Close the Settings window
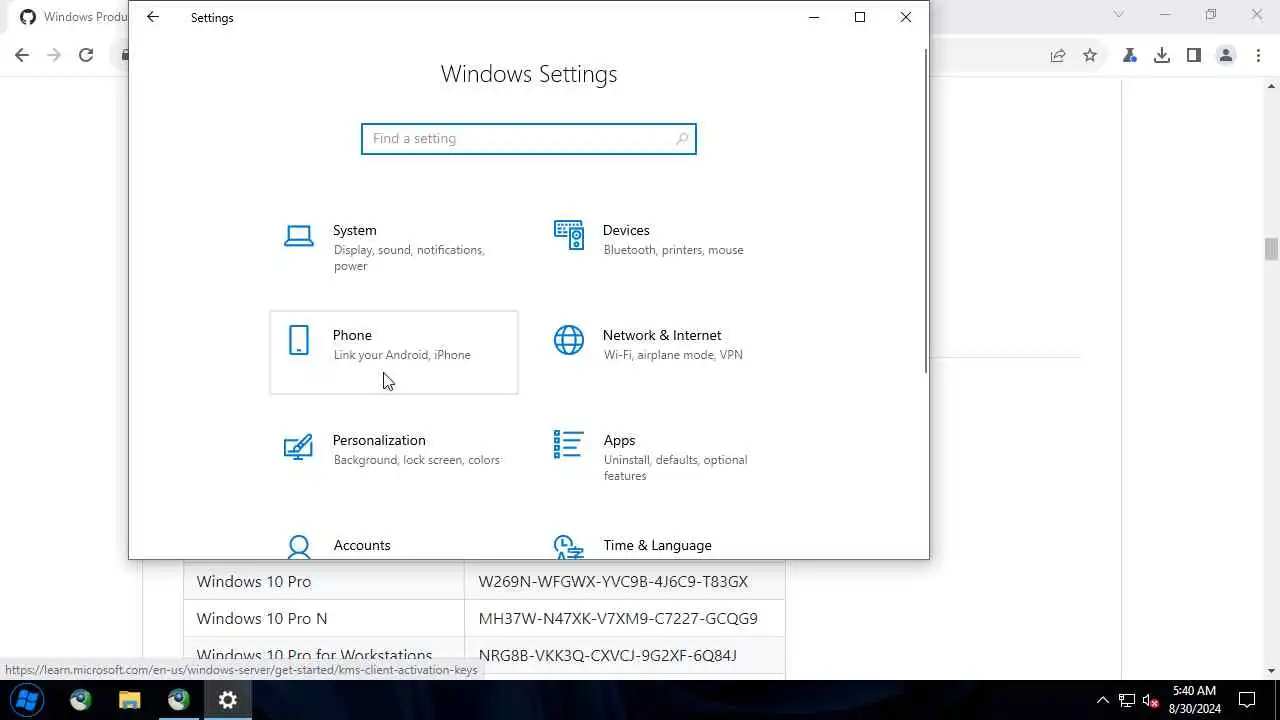1280x720 pixels. [906, 17]
